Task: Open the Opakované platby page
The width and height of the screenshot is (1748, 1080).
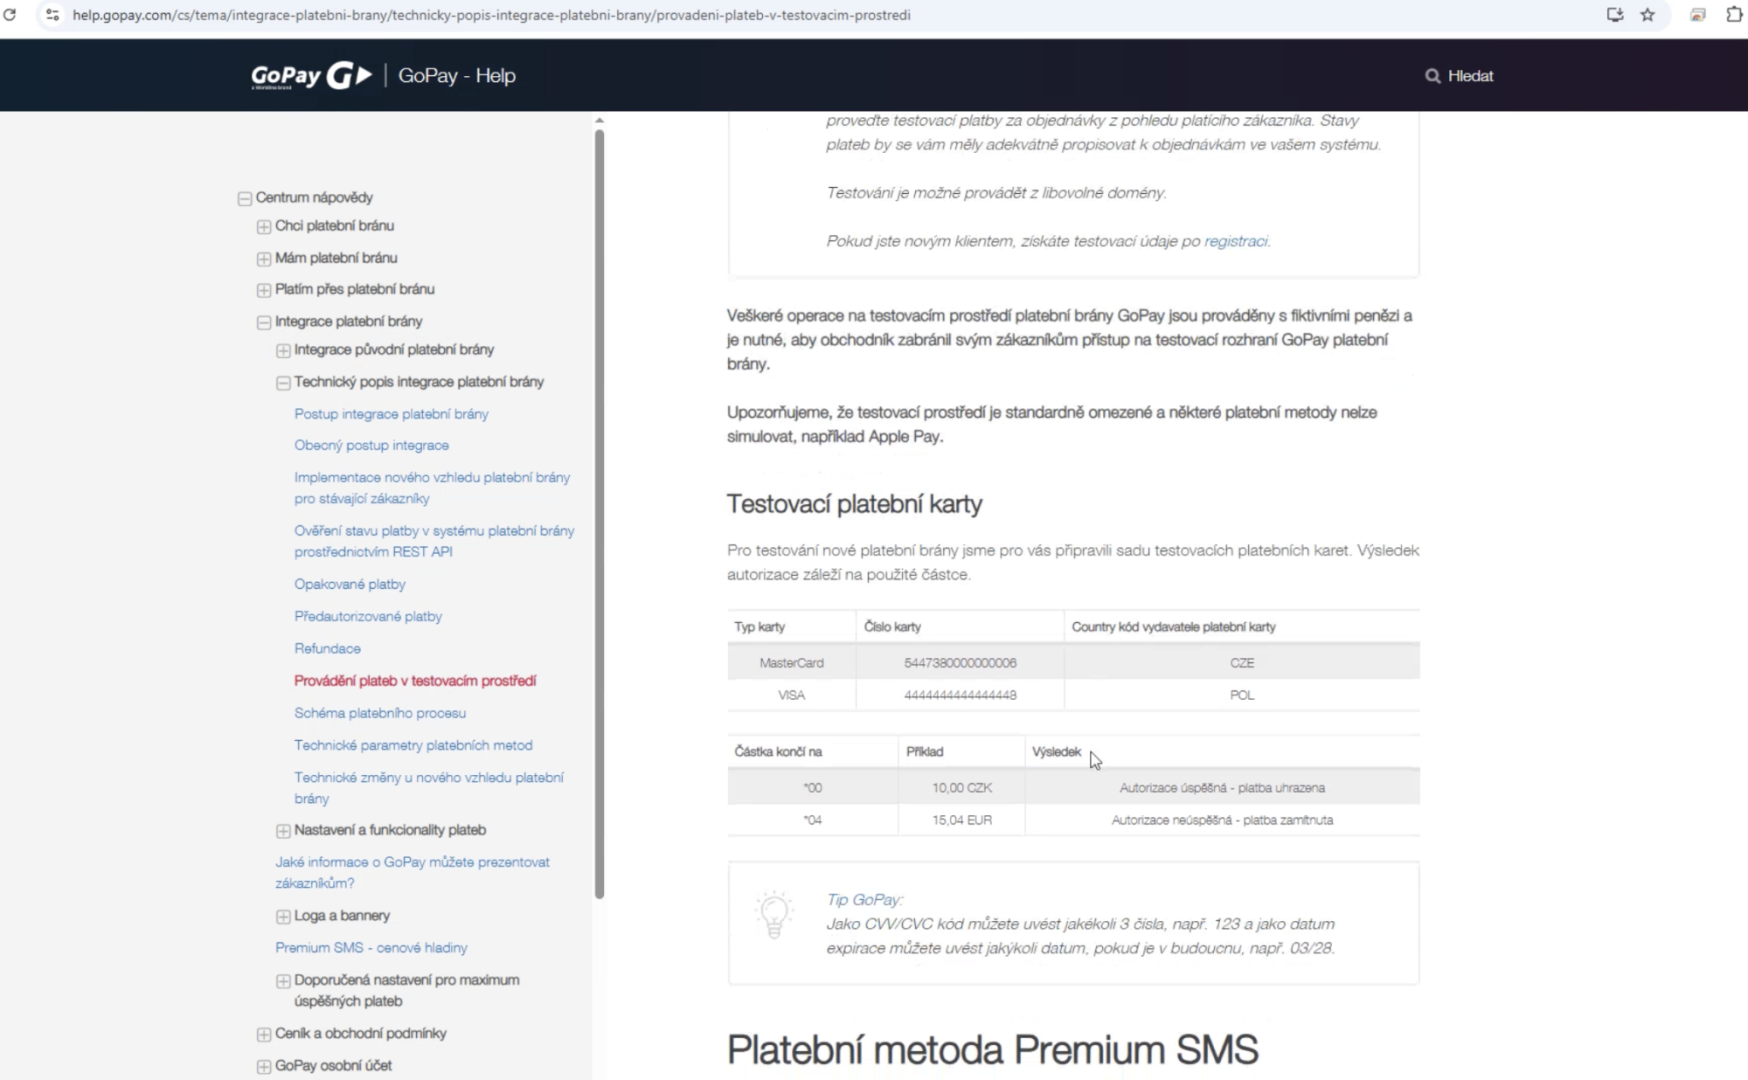Action: 350,584
